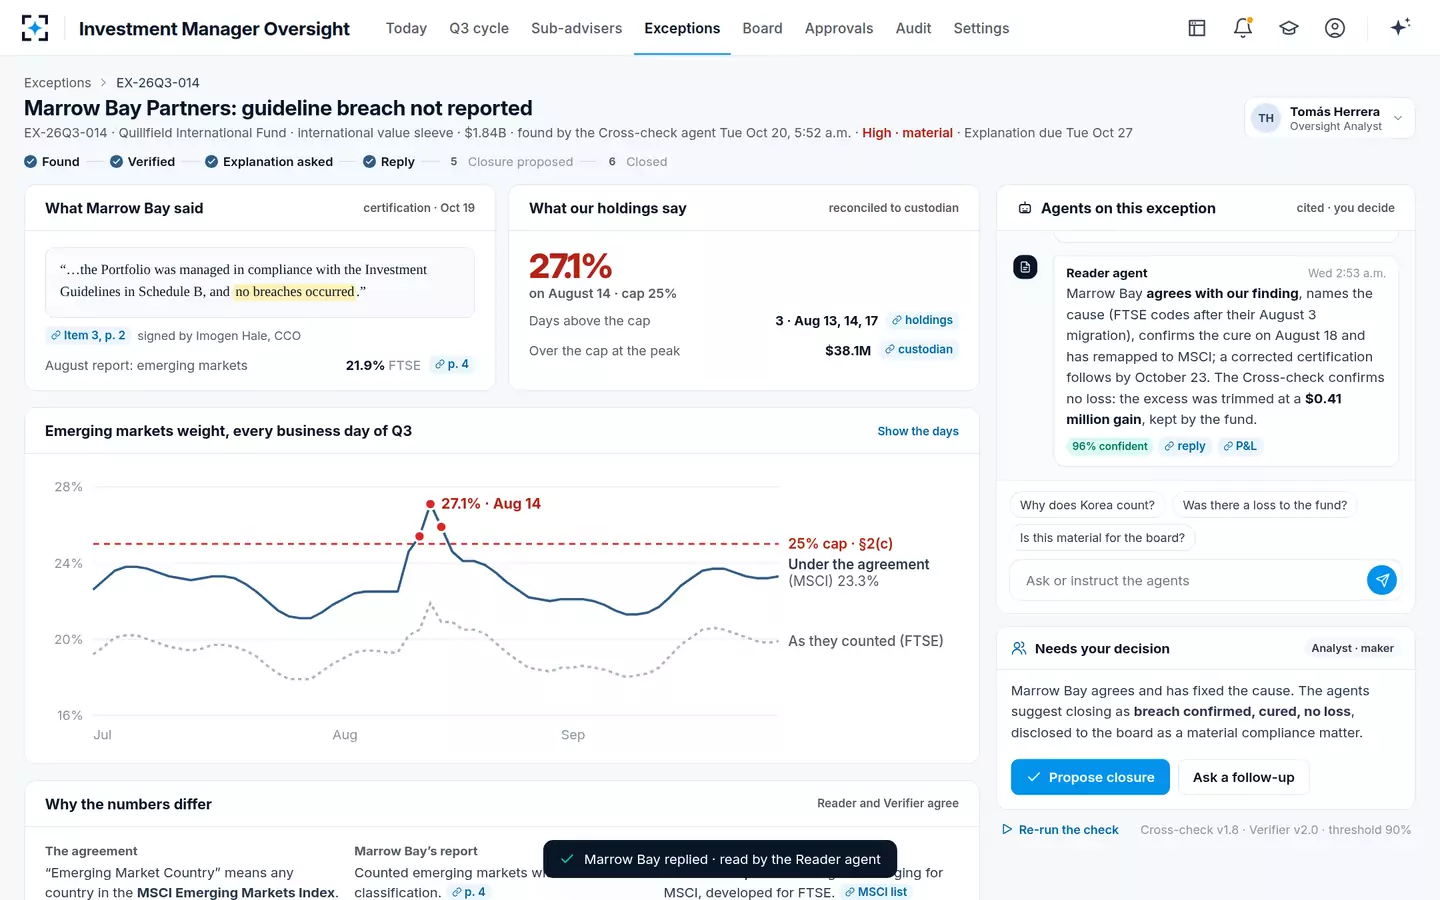Select step 5 'Closure proposed'
1440x900 pixels.
pos(510,161)
